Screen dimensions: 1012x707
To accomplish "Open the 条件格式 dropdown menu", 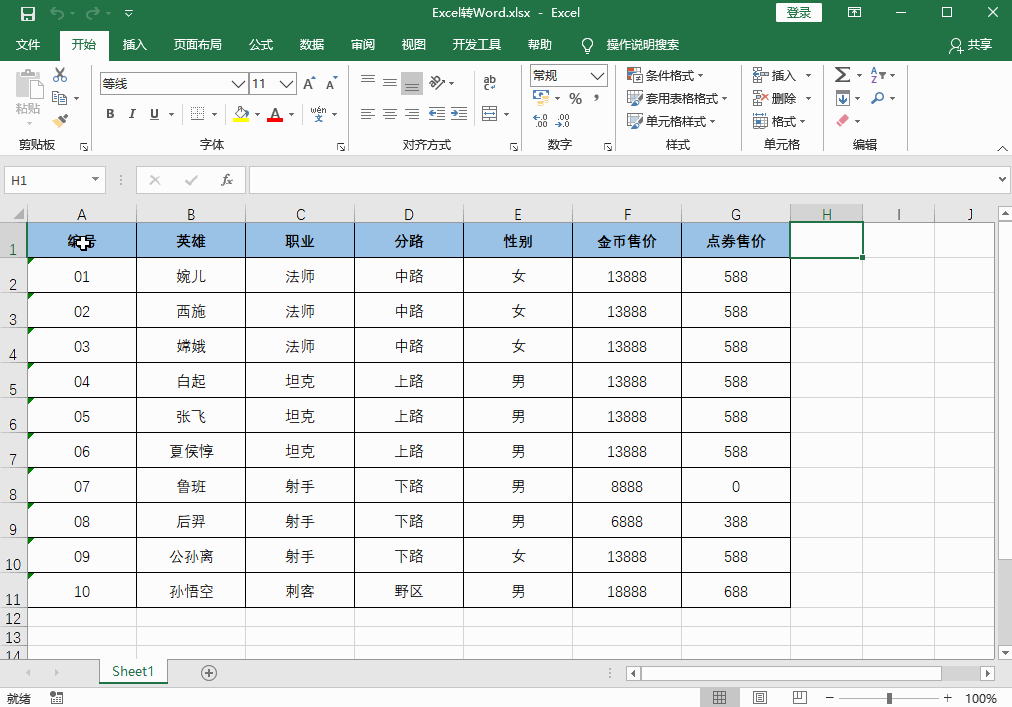I will 666,76.
